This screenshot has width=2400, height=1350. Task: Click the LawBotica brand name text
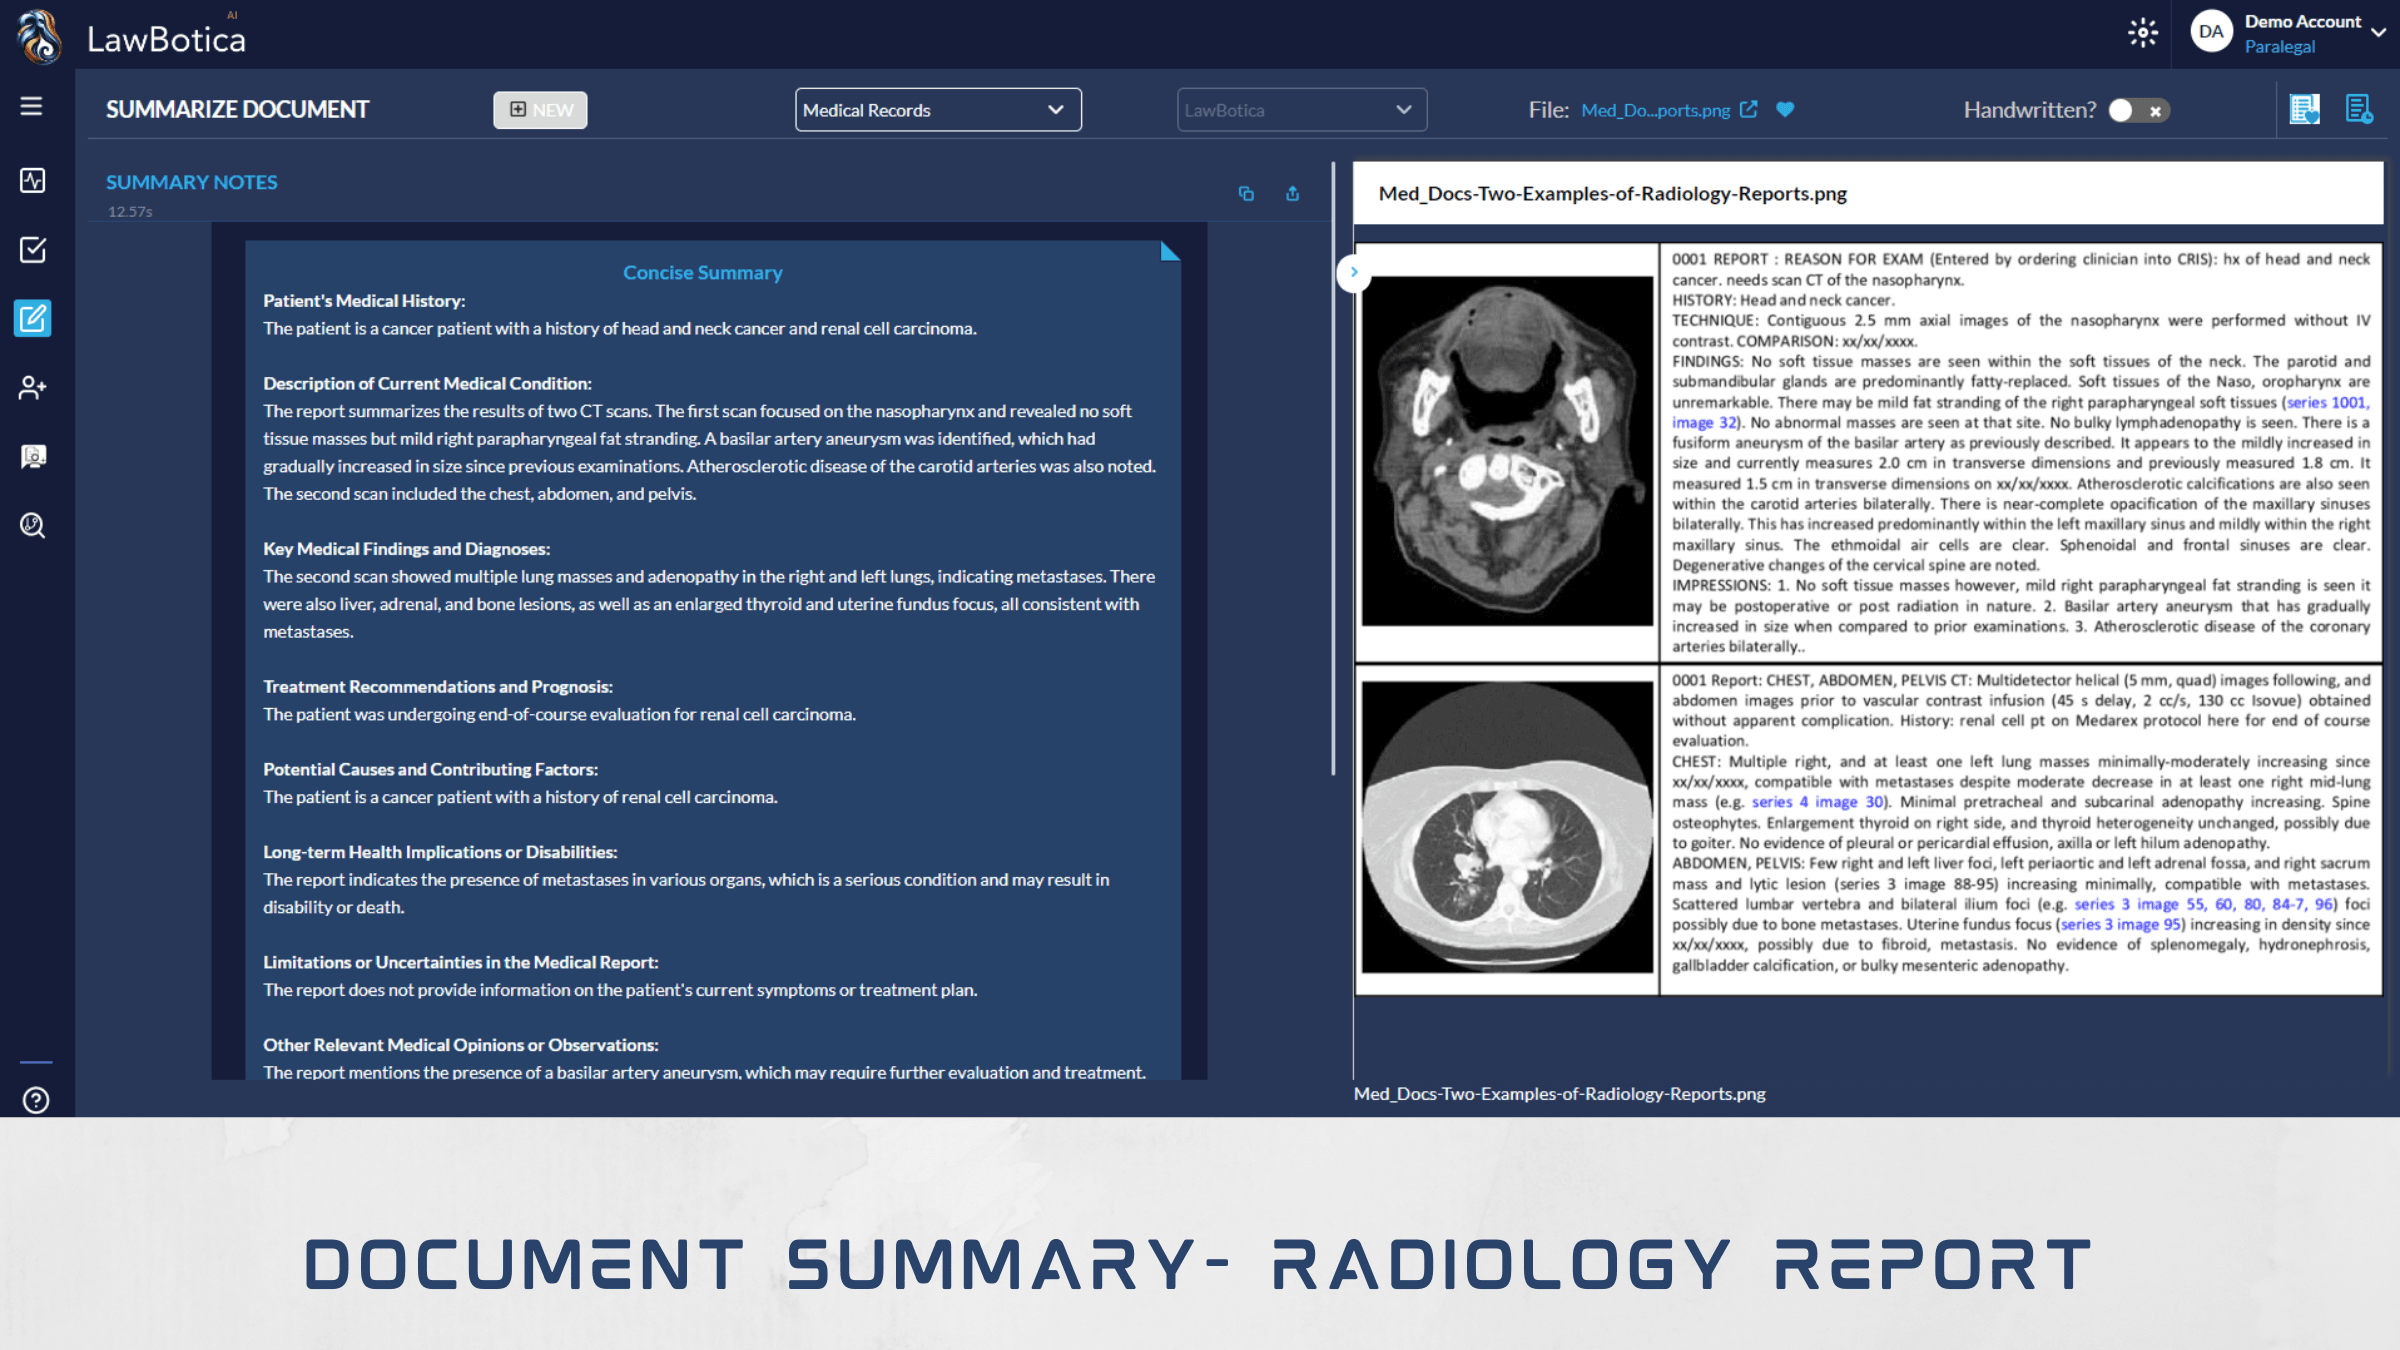pos(166,39)
